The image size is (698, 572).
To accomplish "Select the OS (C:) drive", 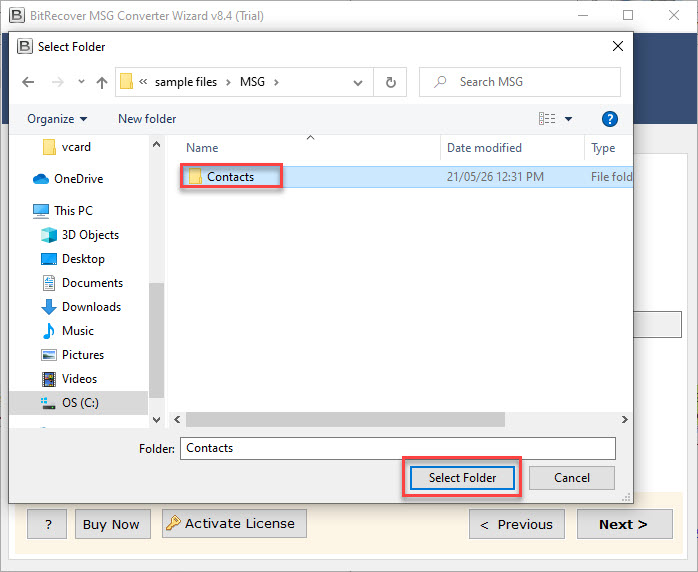I will (78, 403).
